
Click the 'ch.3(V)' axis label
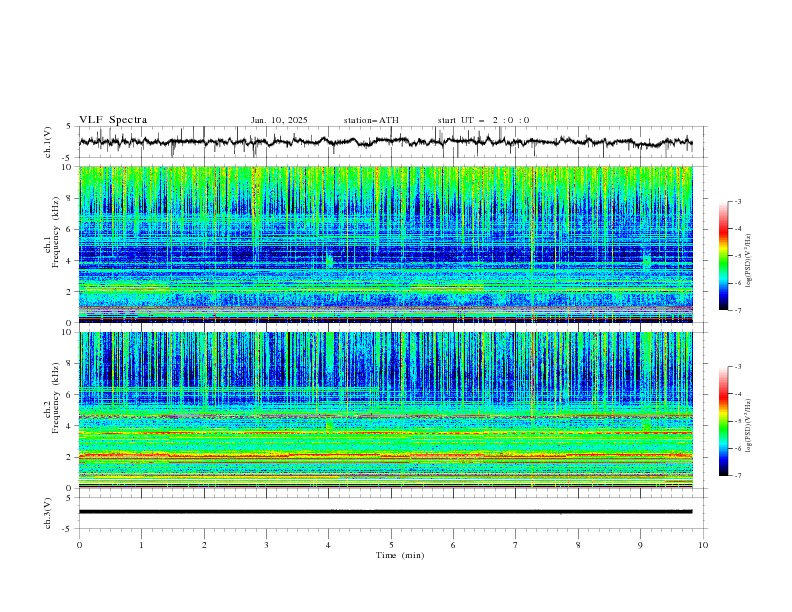pos(48,513)
